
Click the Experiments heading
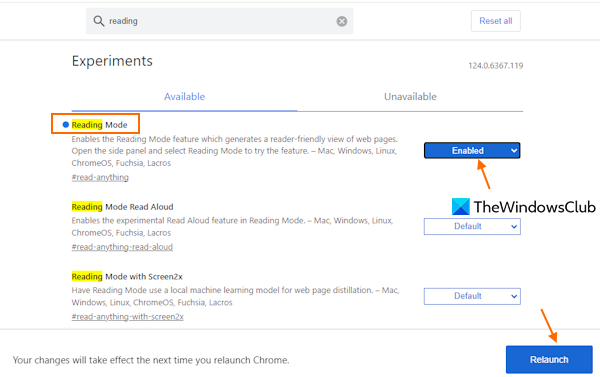click(x=112, y=61)
